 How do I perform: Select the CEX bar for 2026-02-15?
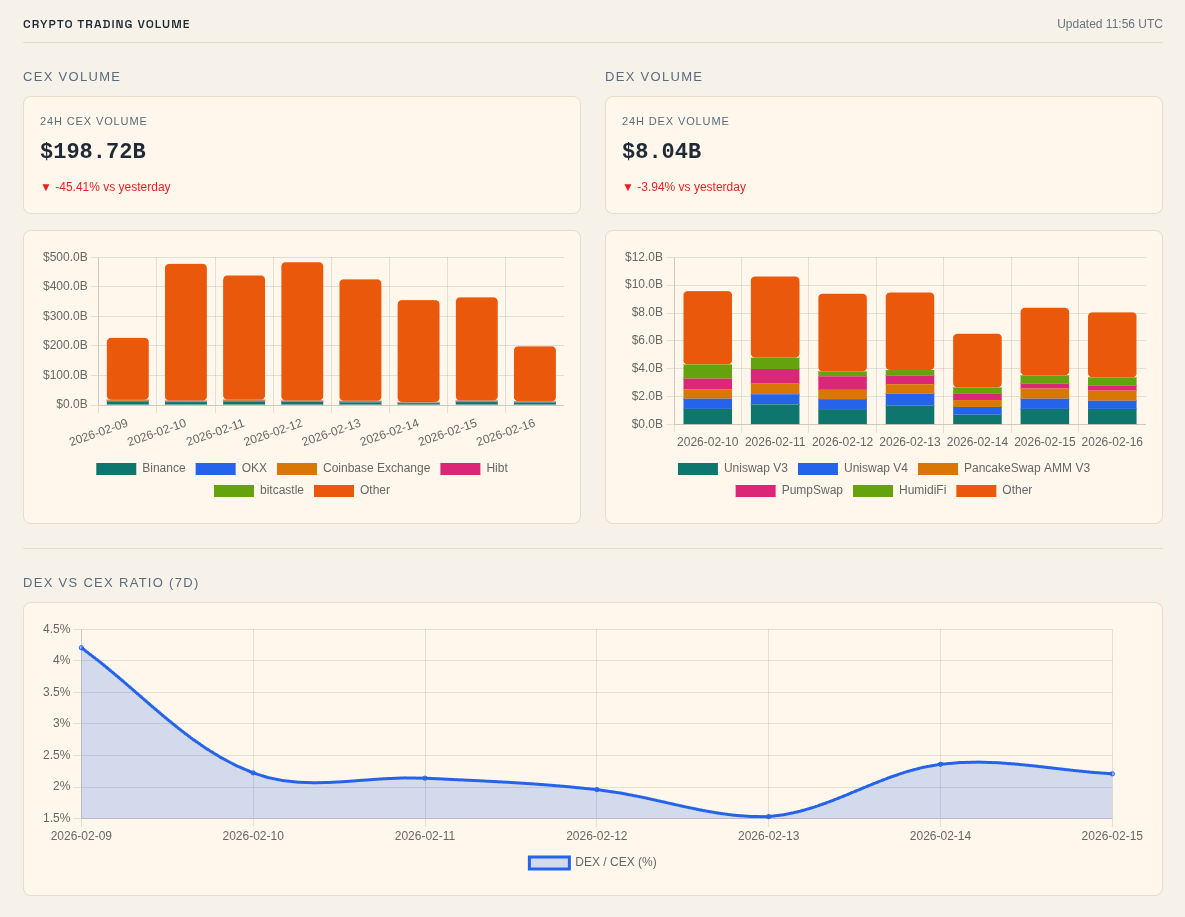point(477,349)
